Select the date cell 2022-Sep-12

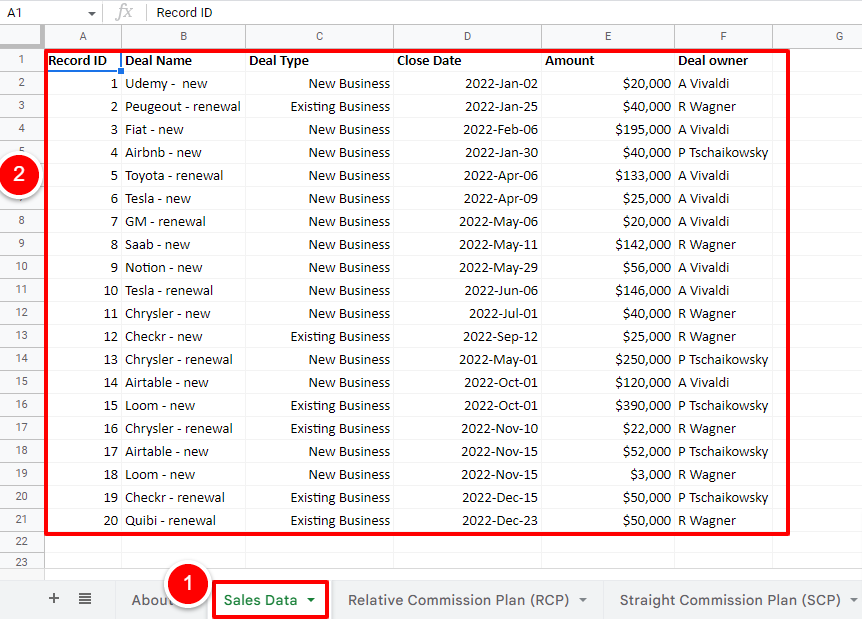[x=467, y=336]
